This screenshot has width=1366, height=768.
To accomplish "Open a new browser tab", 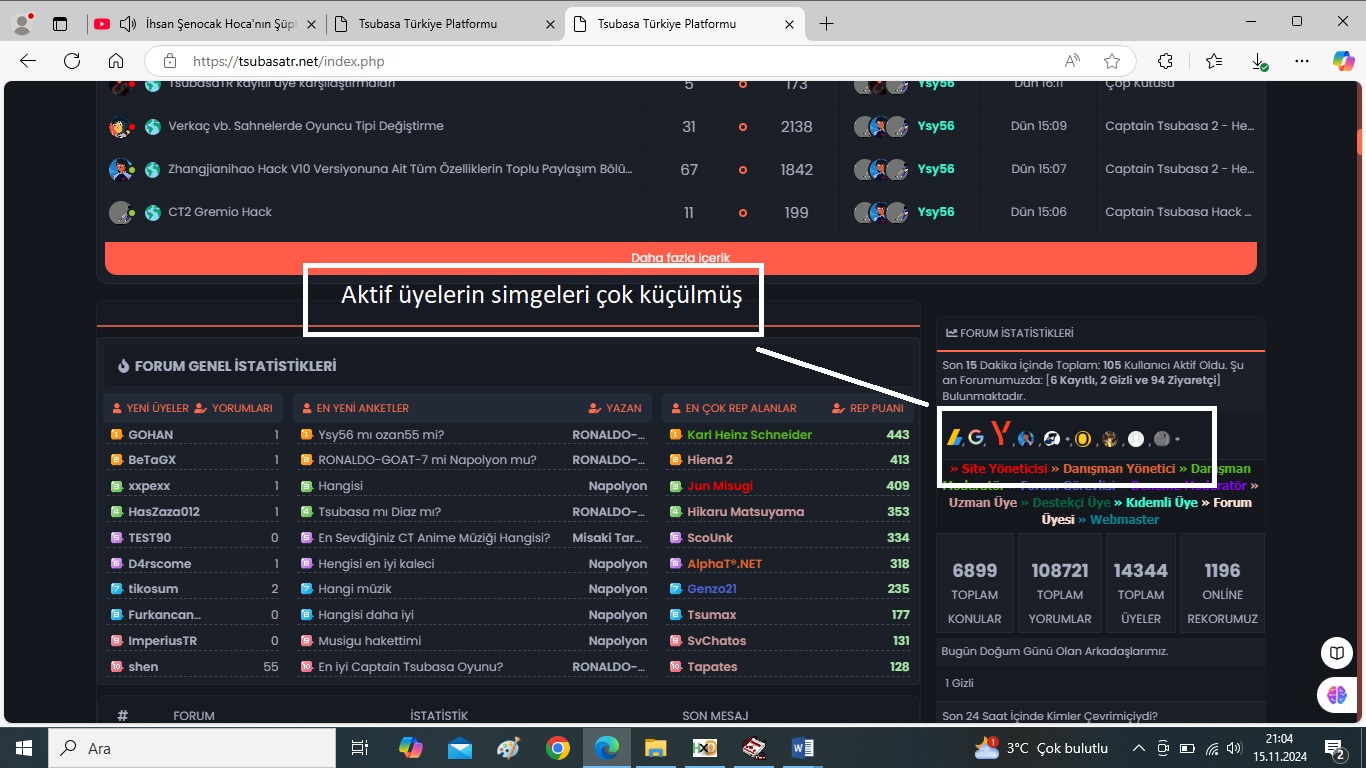I will coord(826,23).
